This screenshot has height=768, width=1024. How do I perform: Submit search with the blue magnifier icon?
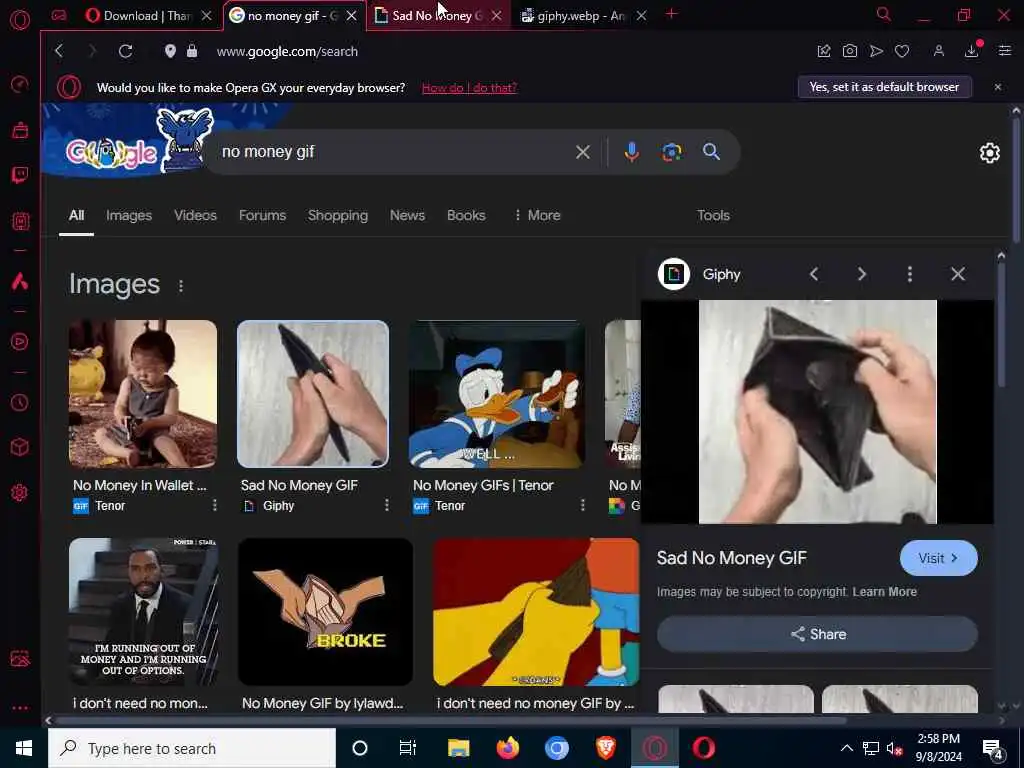coord(711,152)
